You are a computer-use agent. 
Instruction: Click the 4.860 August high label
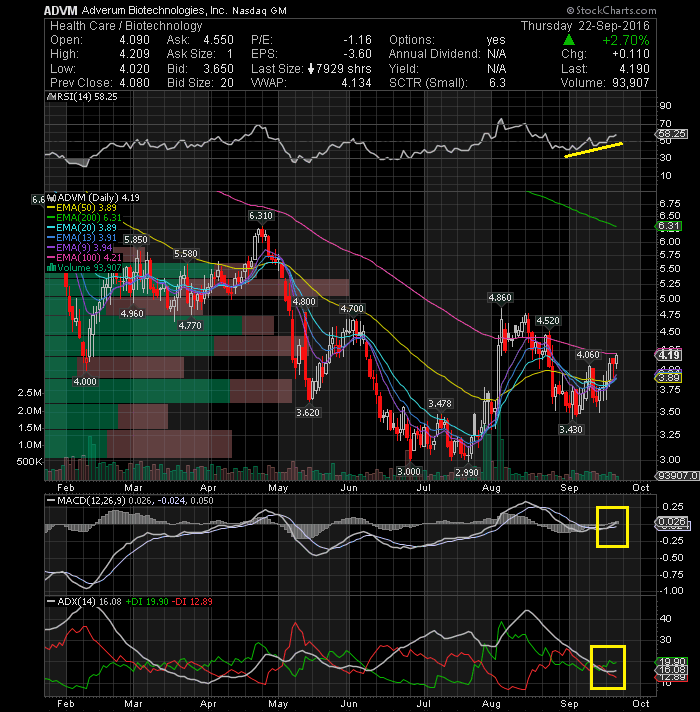[x=499, y=297]
